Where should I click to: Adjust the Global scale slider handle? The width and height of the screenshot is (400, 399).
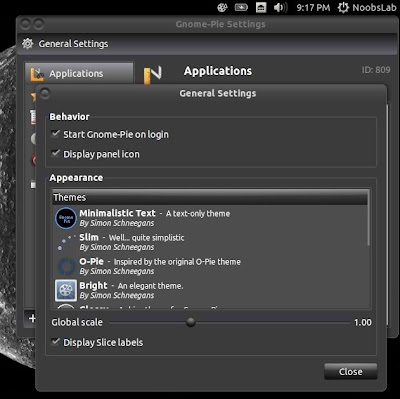click(191, 322)
